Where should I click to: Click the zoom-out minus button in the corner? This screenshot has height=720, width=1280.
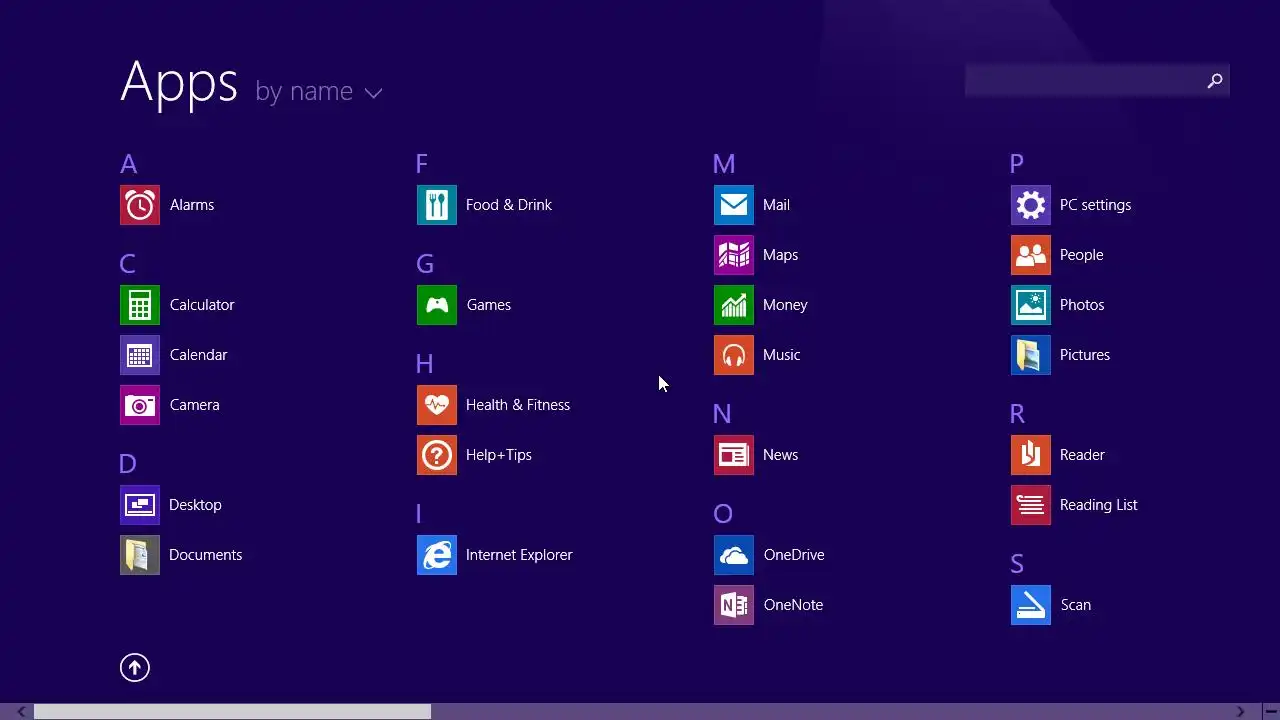point(1270,712)
